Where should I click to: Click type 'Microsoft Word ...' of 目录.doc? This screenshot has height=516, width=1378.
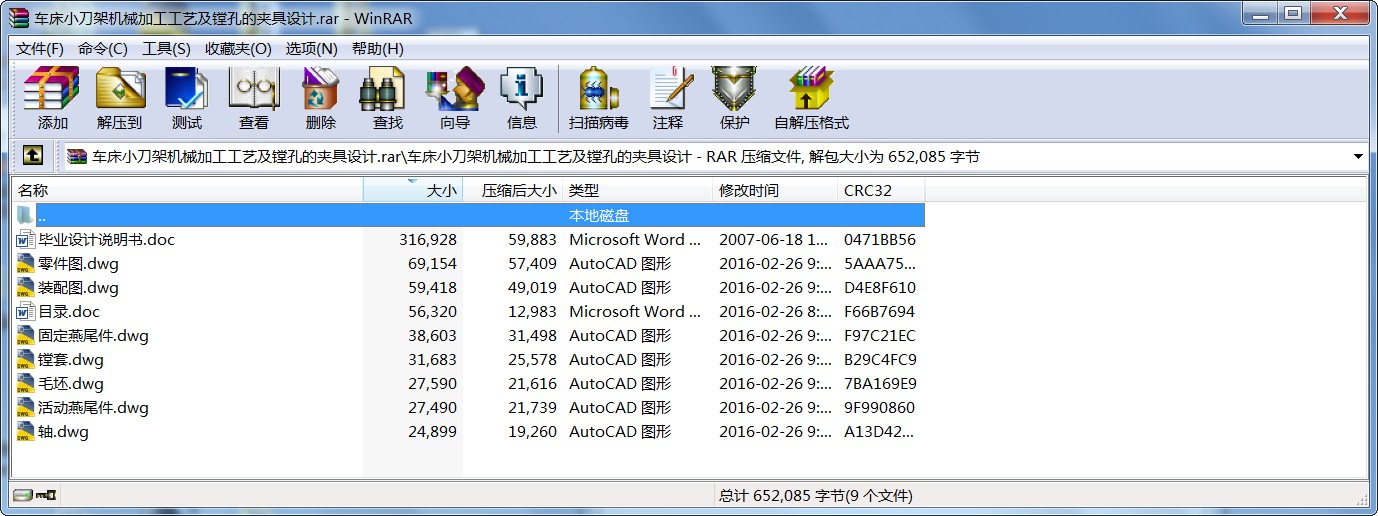pos(634,312)
